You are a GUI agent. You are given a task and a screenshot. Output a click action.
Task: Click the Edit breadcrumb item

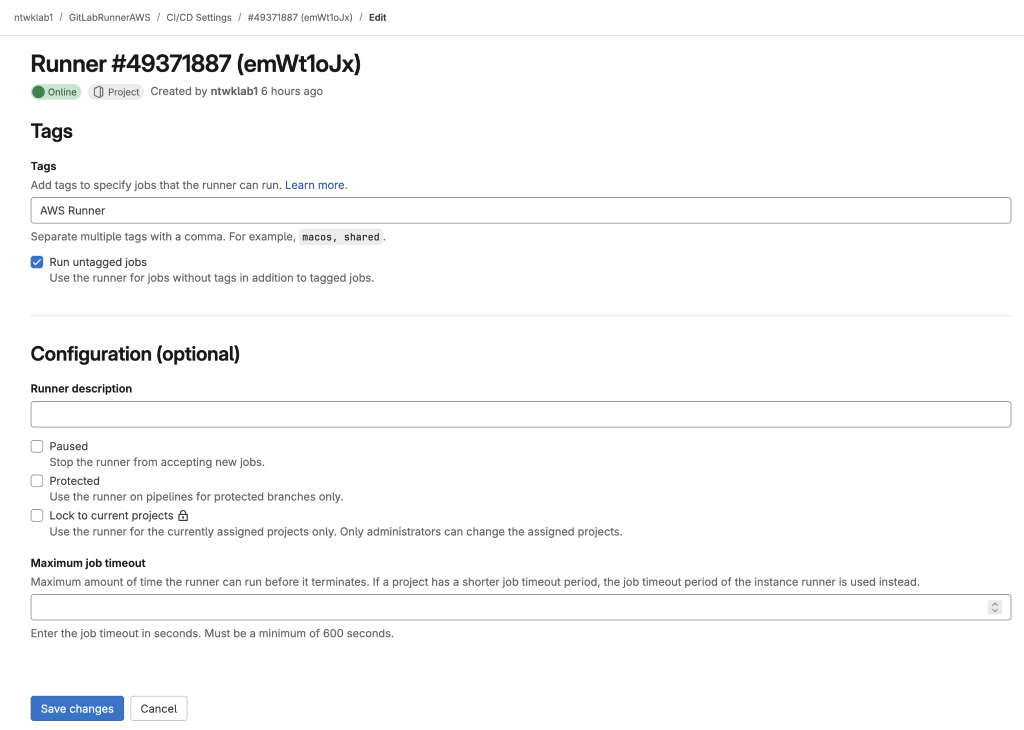coord(377,18)
